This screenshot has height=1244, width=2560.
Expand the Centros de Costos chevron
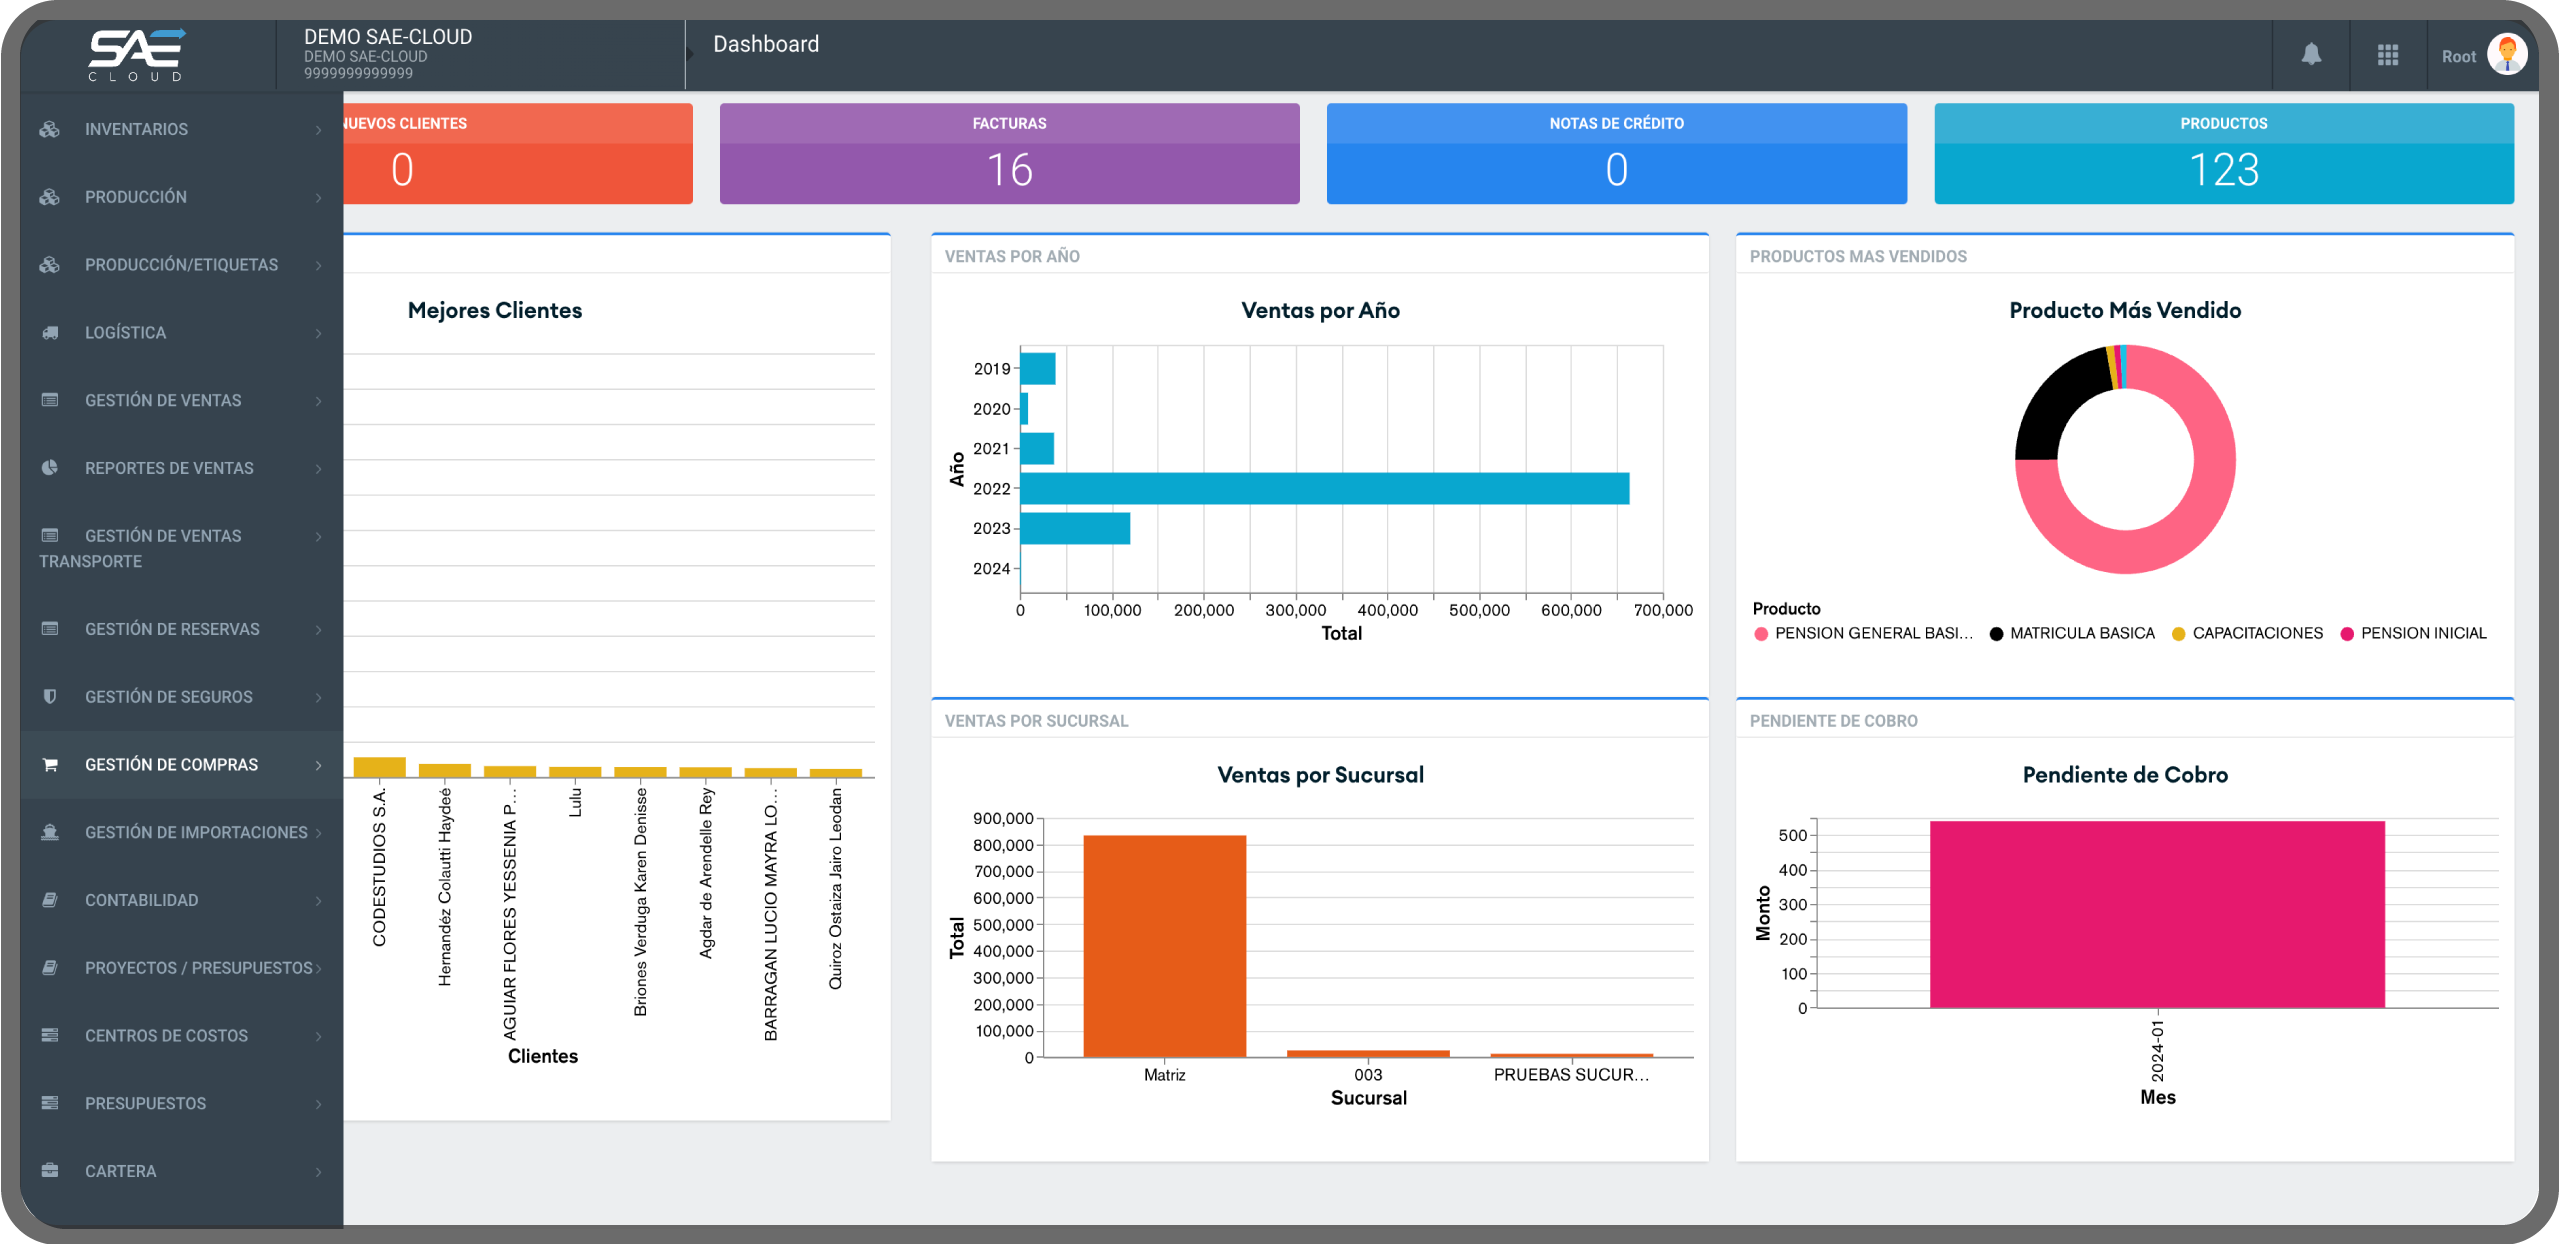click(319, 1036)
